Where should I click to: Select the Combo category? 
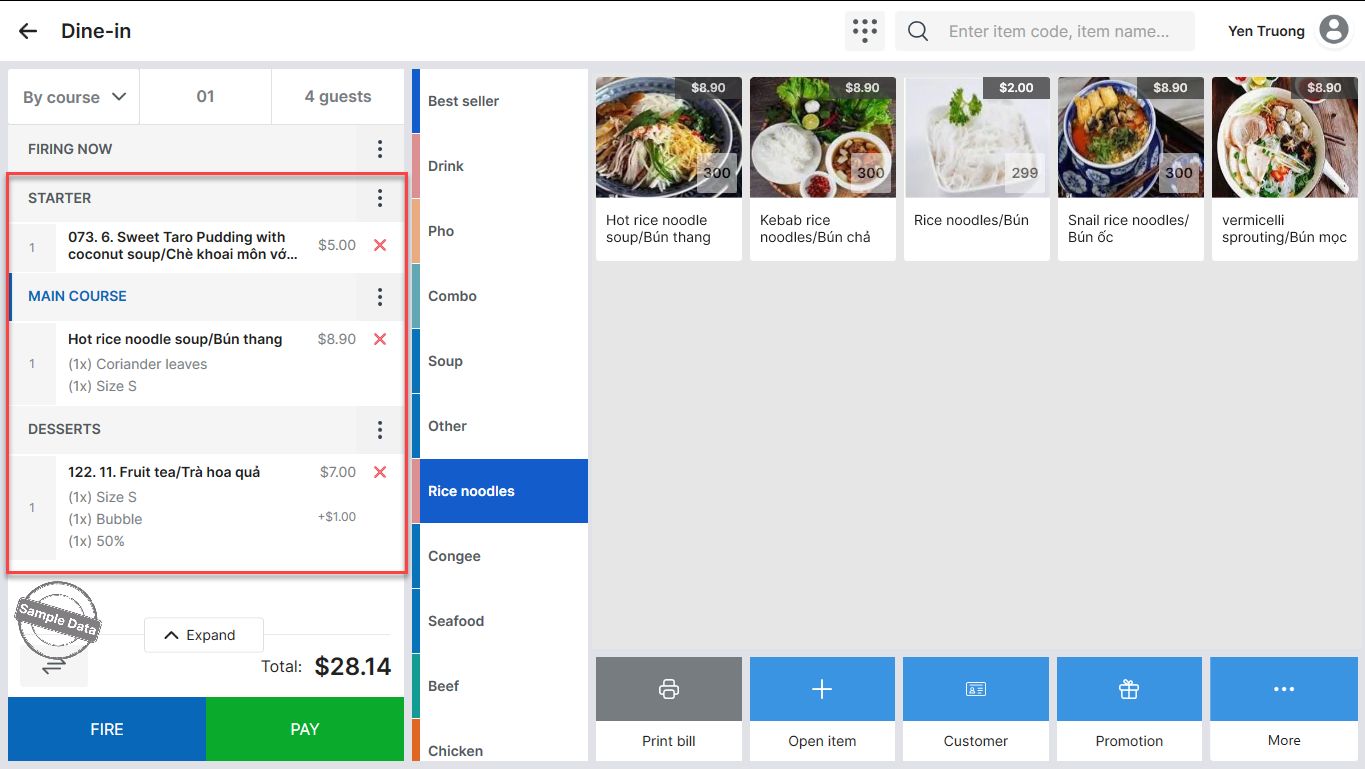point(500,296)
